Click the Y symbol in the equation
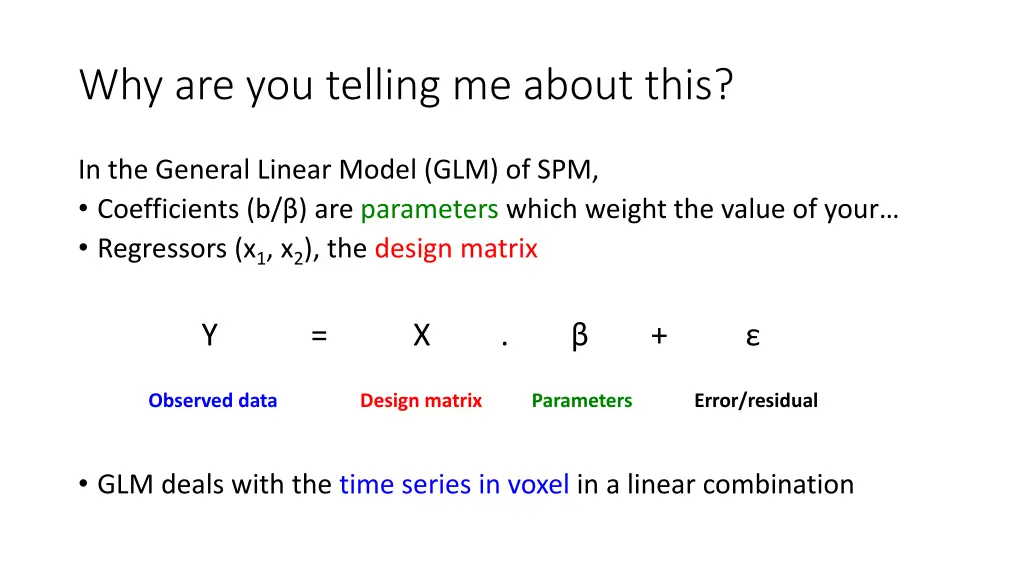Image resolution: width=1024 pixels, height=576 pixels. coord(210,336)
